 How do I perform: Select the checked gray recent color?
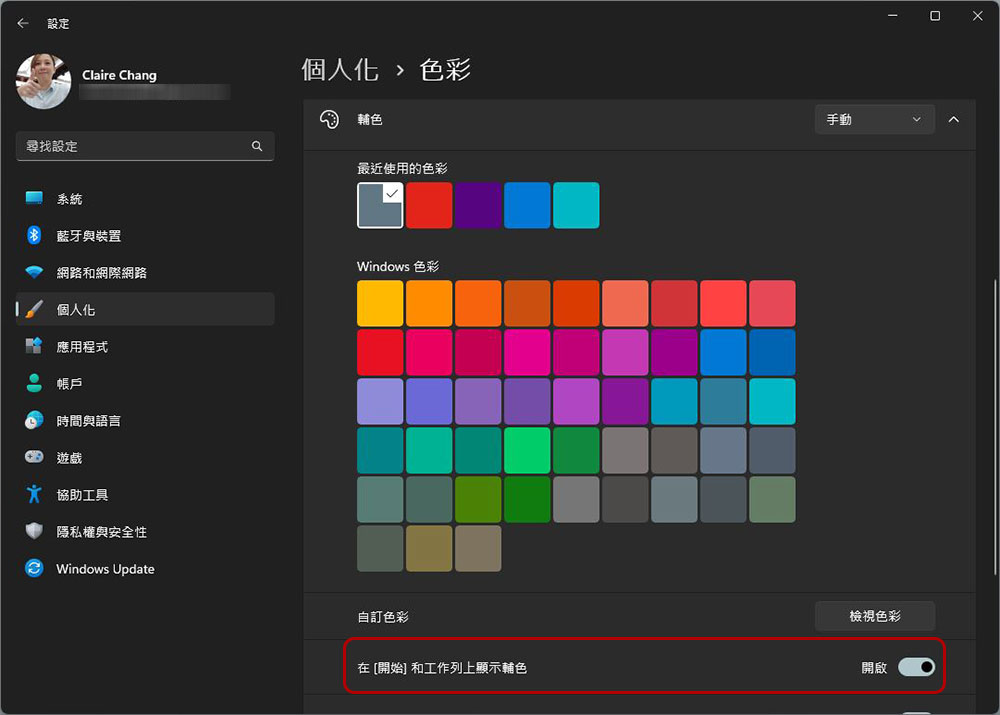(x=380, y=205)
